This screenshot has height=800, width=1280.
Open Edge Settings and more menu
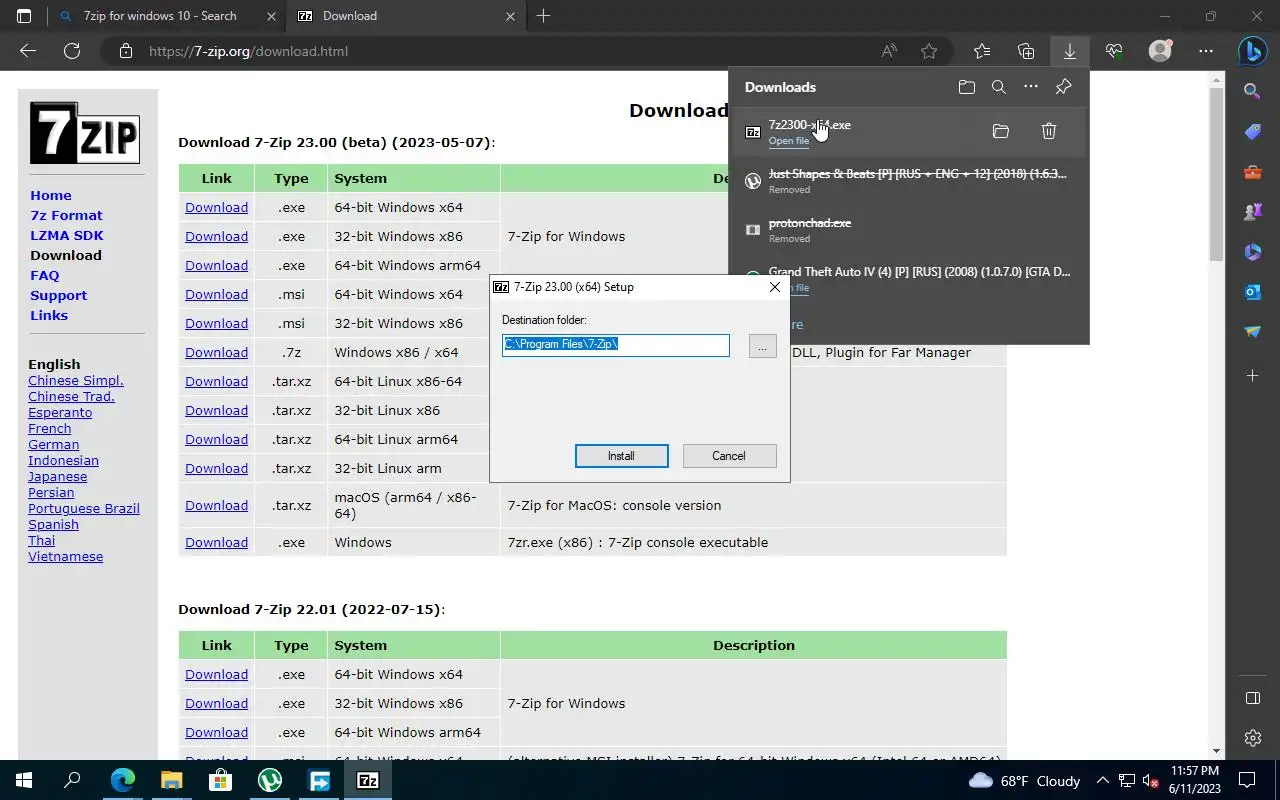coord(1206,51)
